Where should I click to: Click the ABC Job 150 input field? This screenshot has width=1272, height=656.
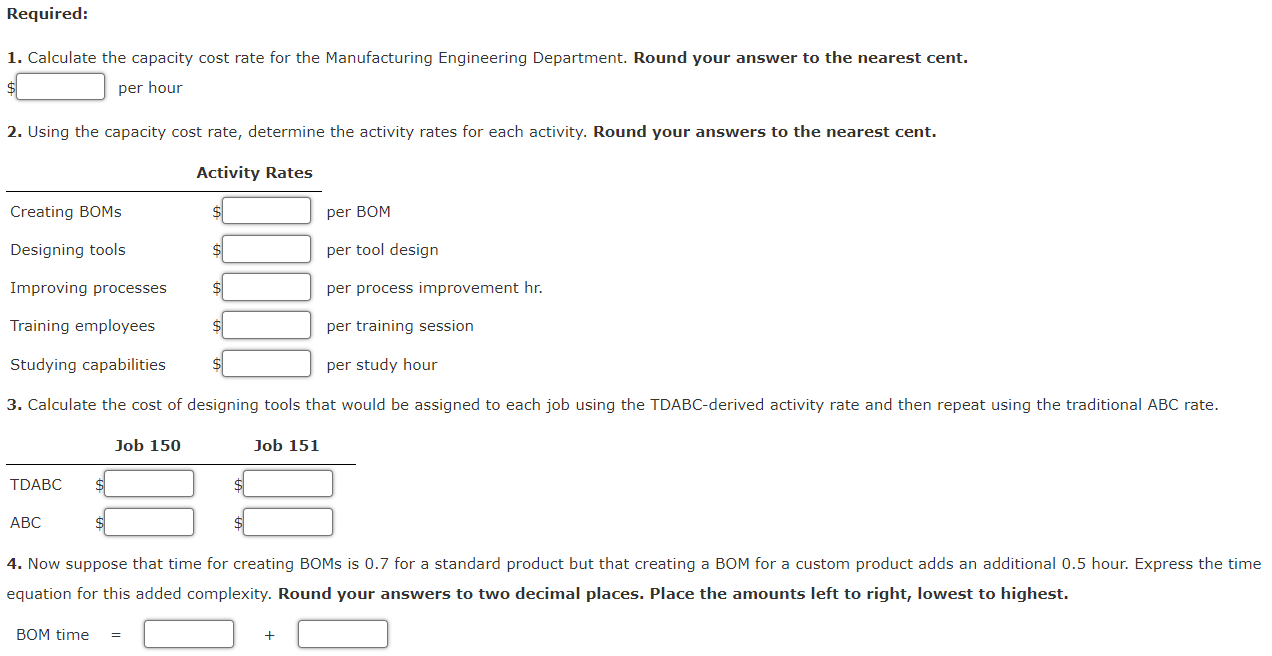click(x=148, y=521)
